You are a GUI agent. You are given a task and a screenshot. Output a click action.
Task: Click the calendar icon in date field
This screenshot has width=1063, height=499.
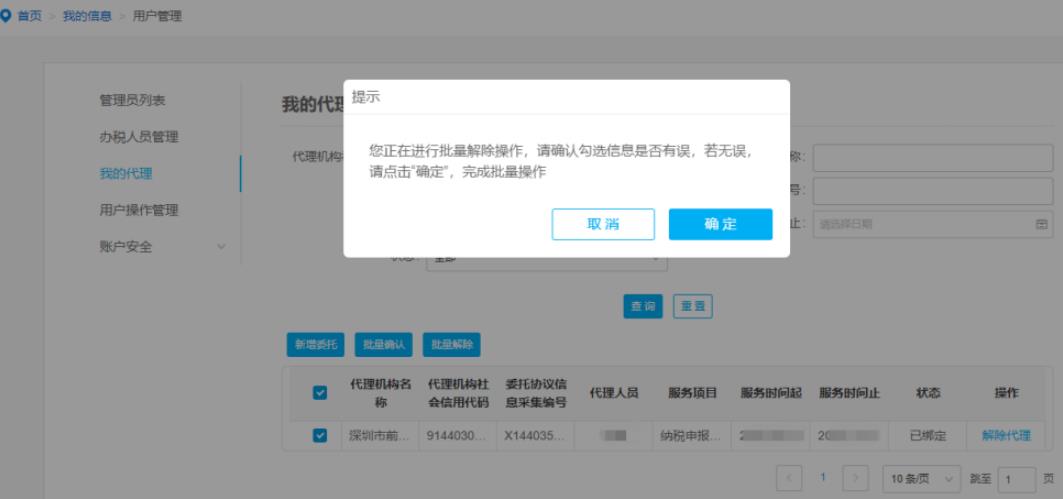pos(1040,224)
